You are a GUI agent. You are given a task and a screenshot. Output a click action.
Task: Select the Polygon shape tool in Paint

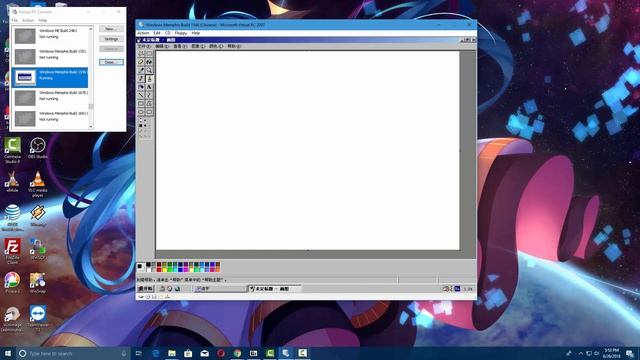click(149, 104)
